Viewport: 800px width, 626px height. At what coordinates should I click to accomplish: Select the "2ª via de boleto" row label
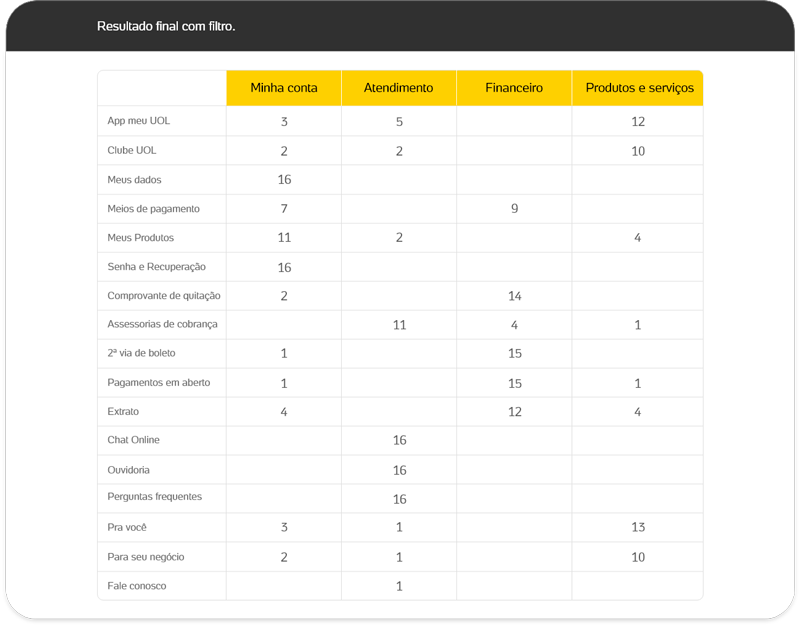(141, 353)
